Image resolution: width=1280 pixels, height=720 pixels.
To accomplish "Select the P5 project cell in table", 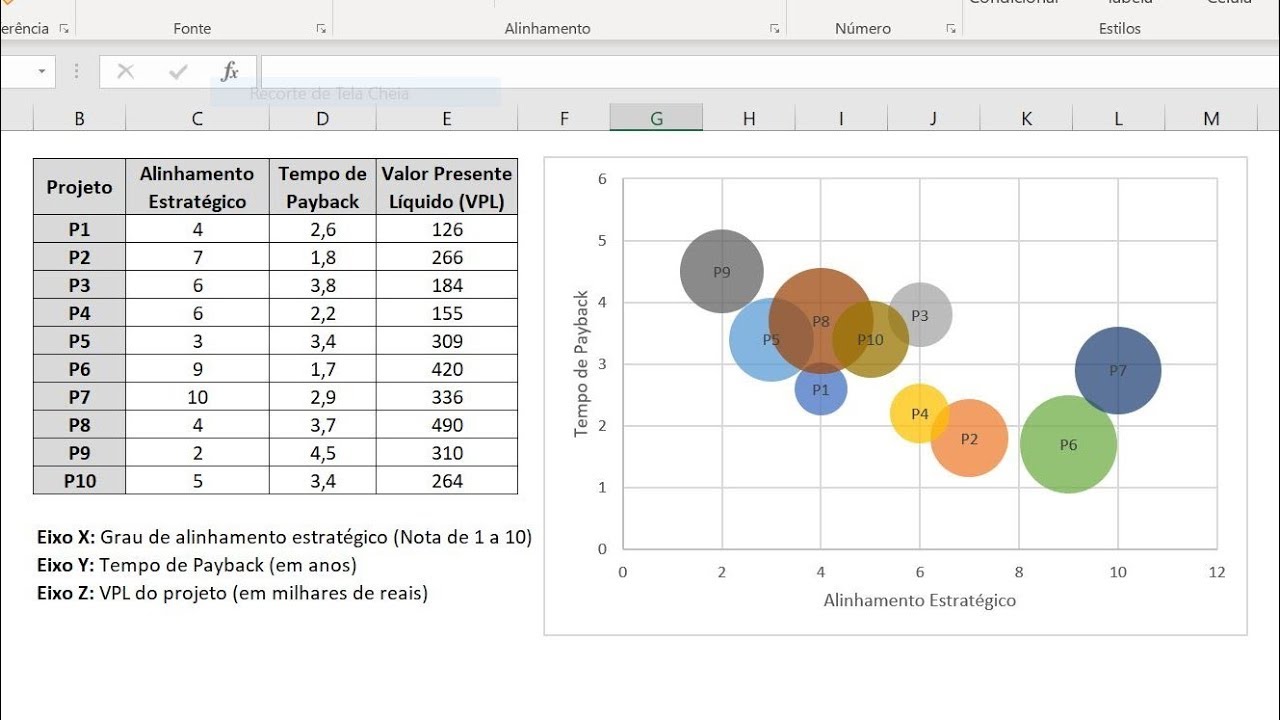I will point(79,341).
